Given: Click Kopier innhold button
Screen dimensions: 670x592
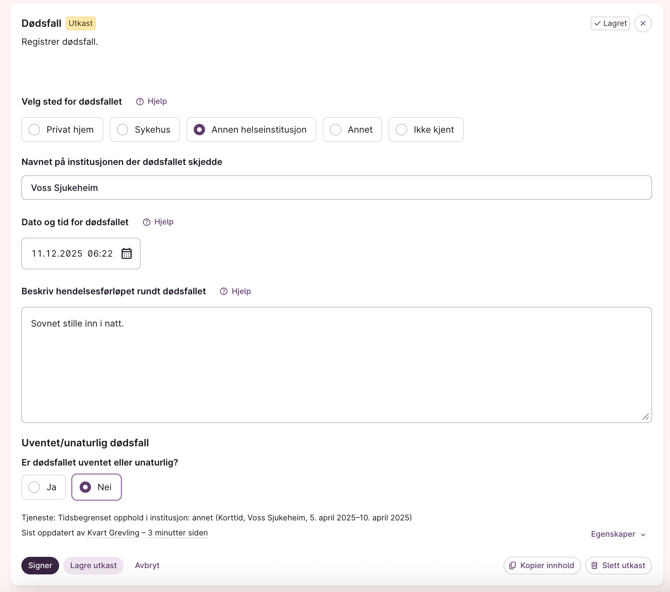Looking at the screenshot, I should 542,565.
